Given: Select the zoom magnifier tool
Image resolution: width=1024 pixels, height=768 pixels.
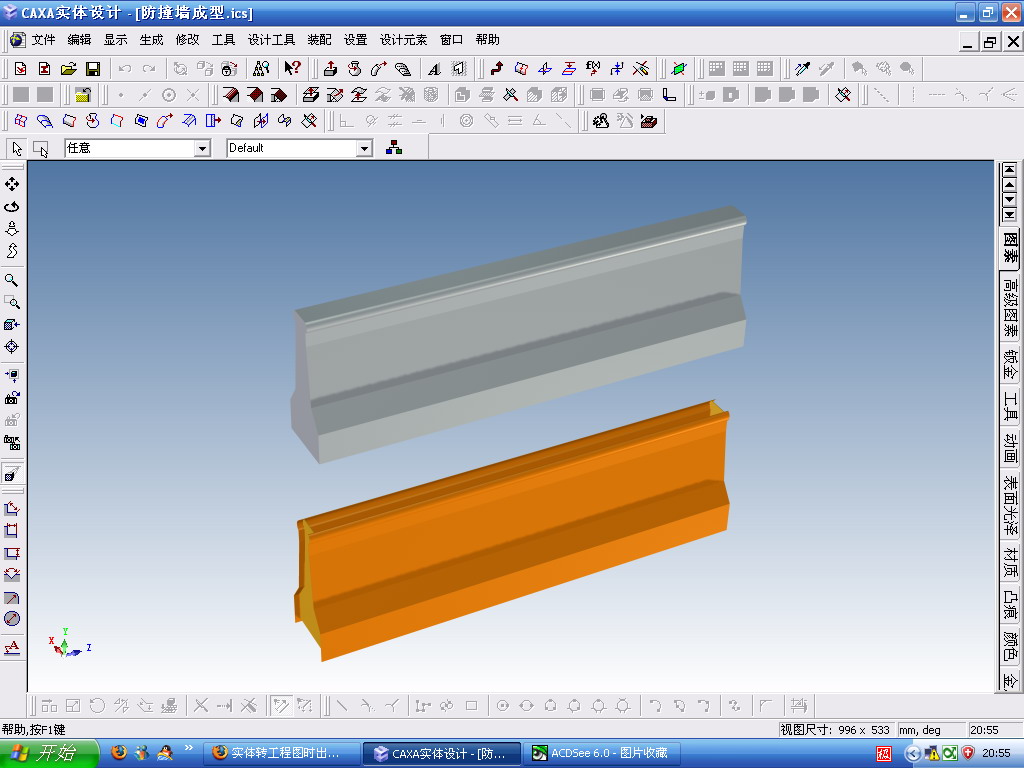Looking at the screenshot, I should pos(12,280).
